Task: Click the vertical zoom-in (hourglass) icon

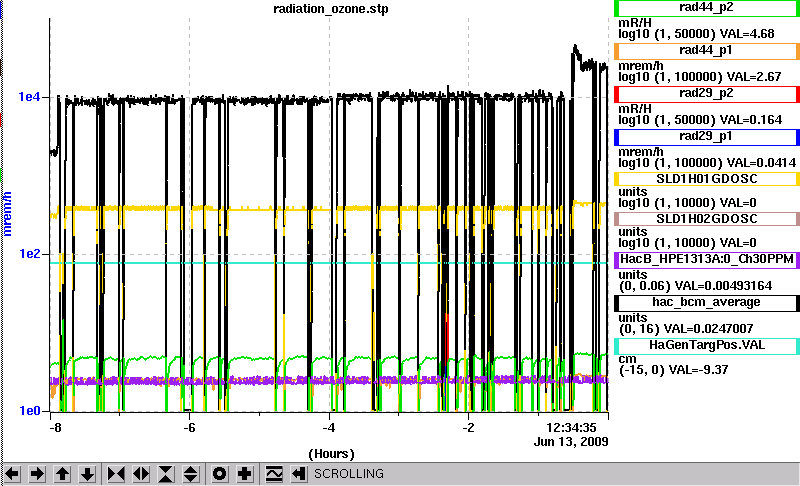Action: [x=166, y=474]
